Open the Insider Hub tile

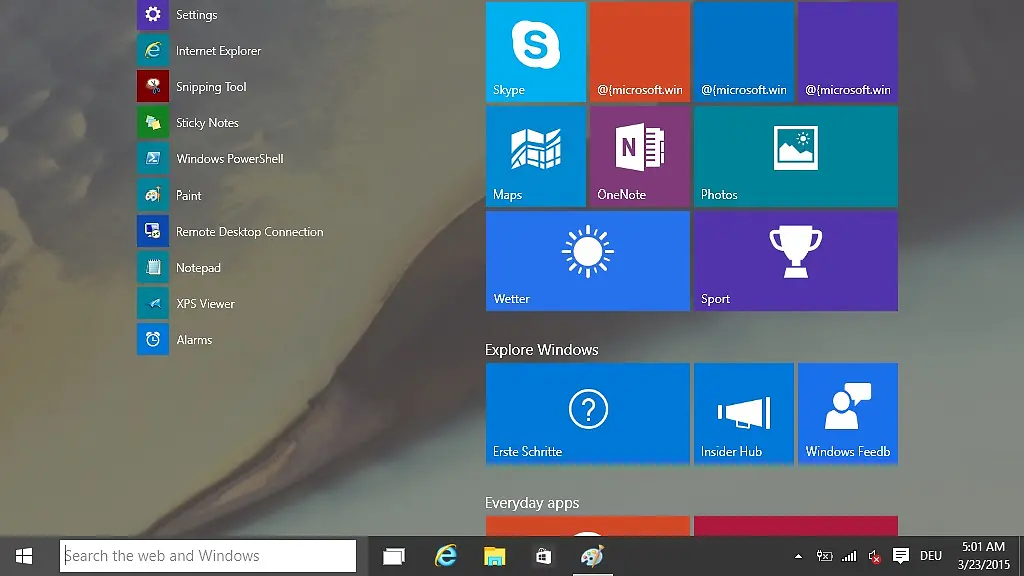point(743,413)
